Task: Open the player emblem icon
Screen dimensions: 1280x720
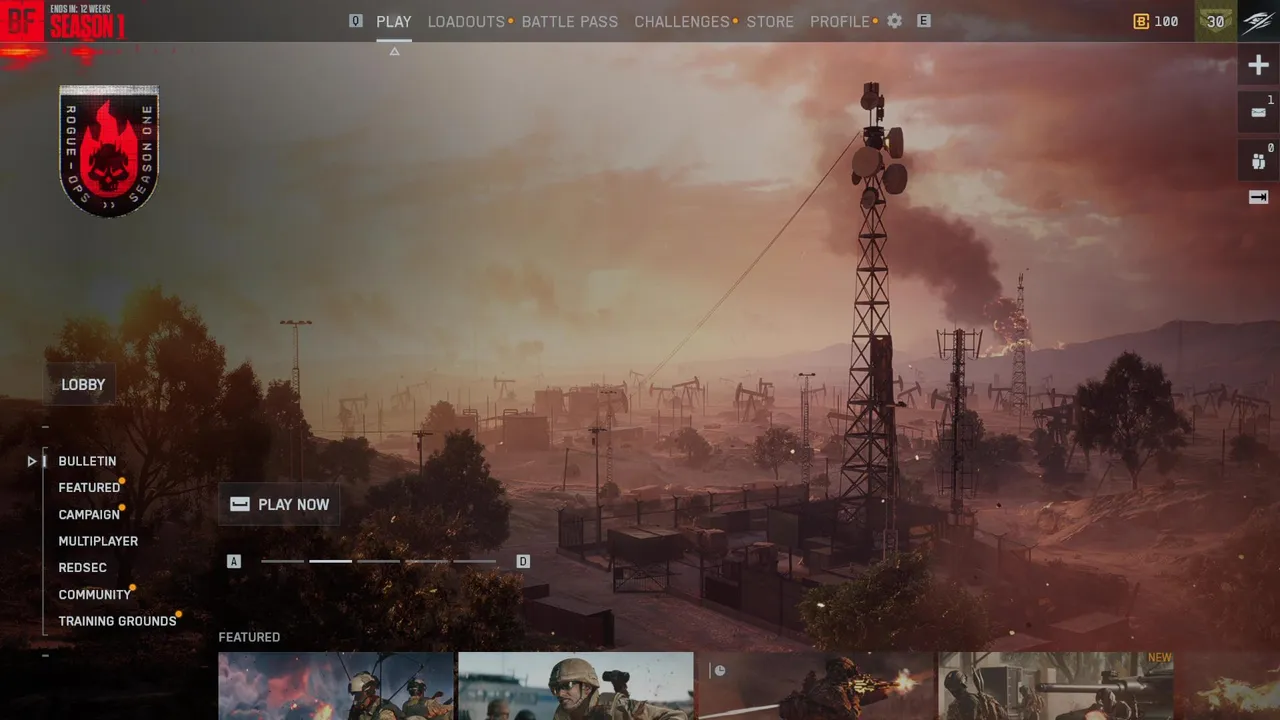Action: pyautogui.click(x=1258, y=21)
